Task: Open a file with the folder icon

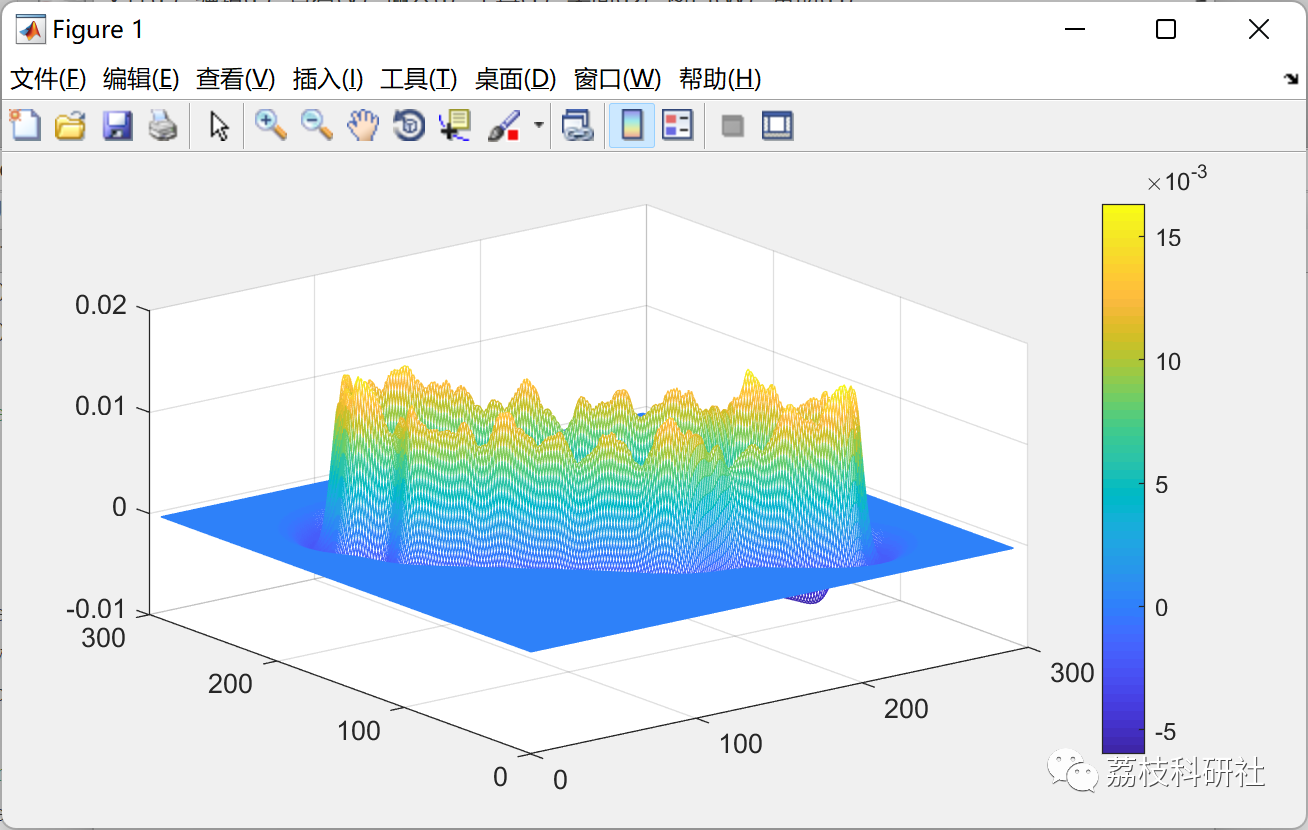Action: pyautogui.click(x=70, y=126)
